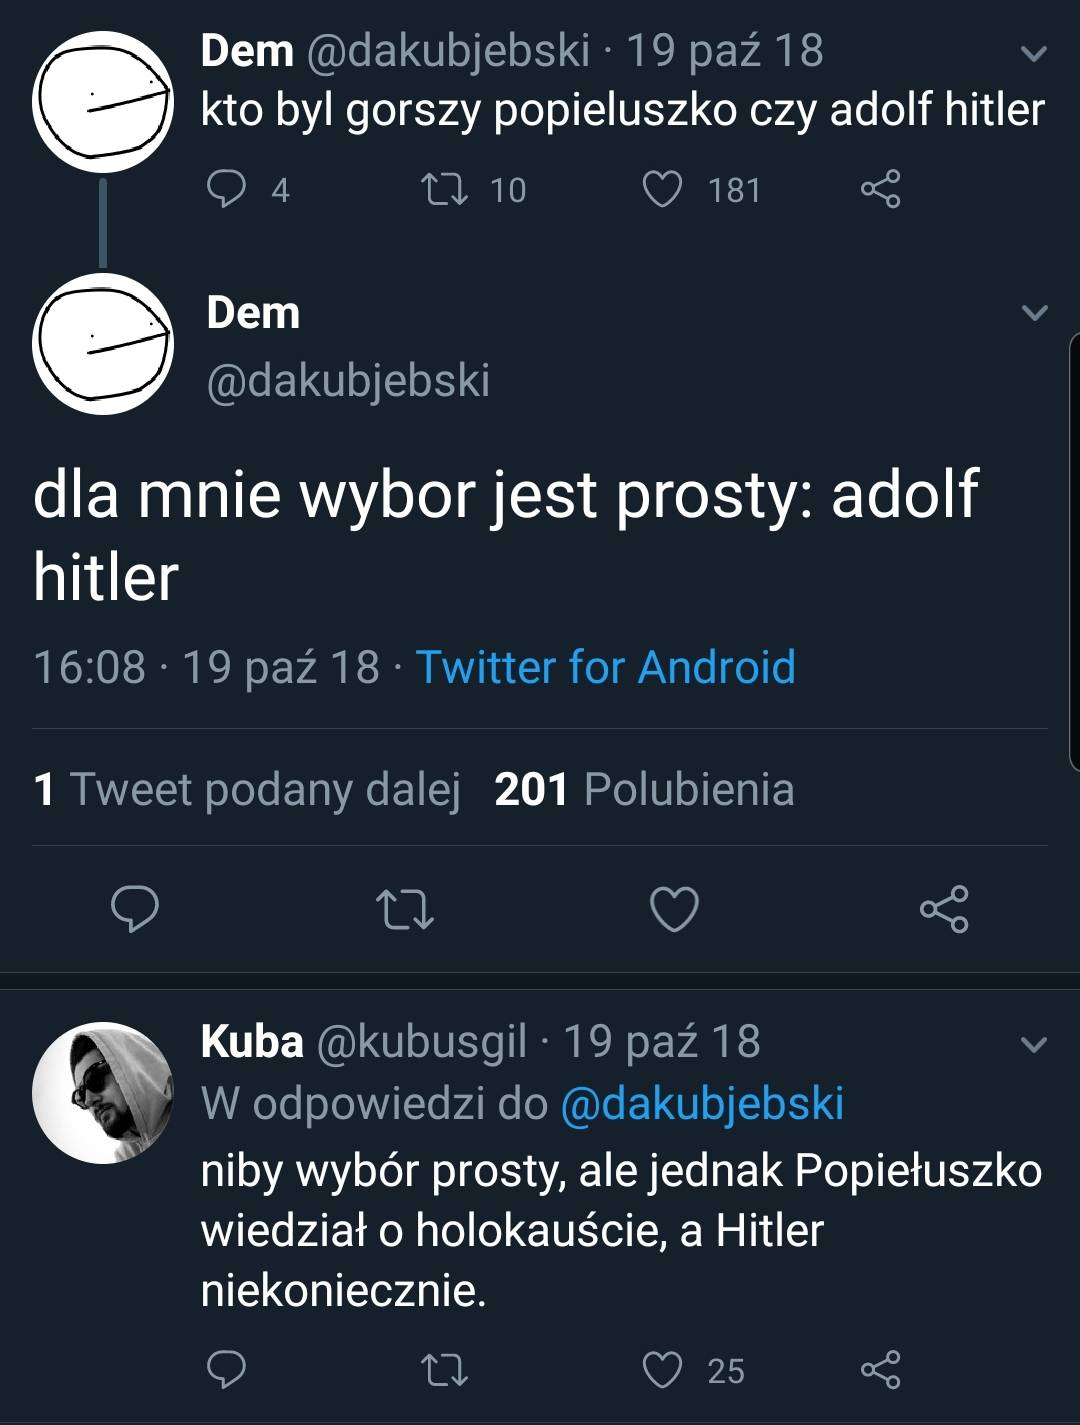Image resolution: width=1080 pixels, height=1425 pixels.
Task: Reply to Kuba's tweet
Action: [226, 1369]
